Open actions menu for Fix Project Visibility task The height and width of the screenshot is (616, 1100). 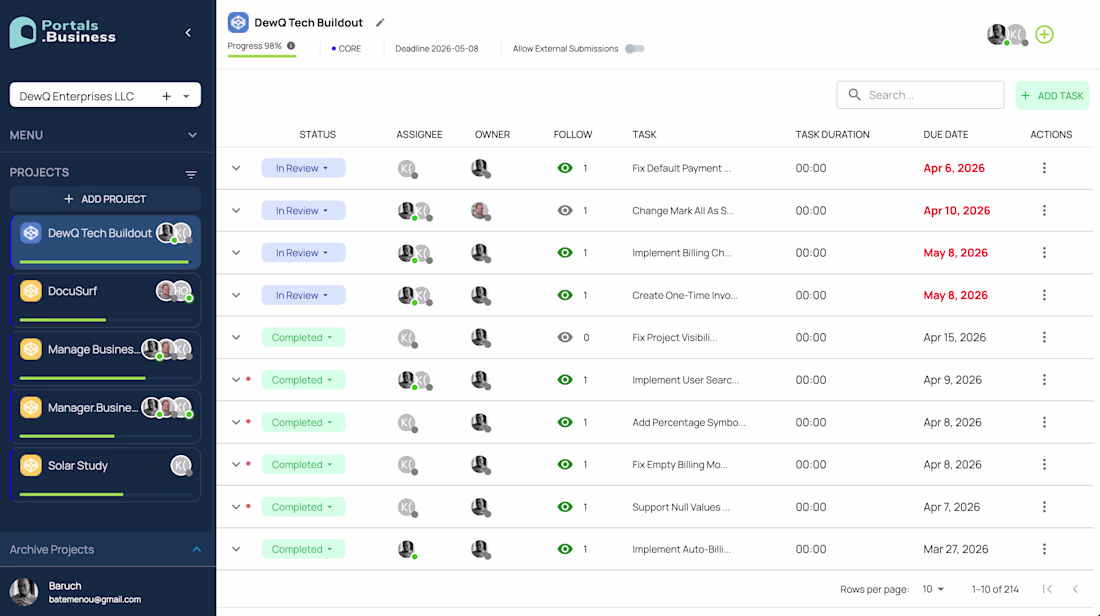(1044, 337)
